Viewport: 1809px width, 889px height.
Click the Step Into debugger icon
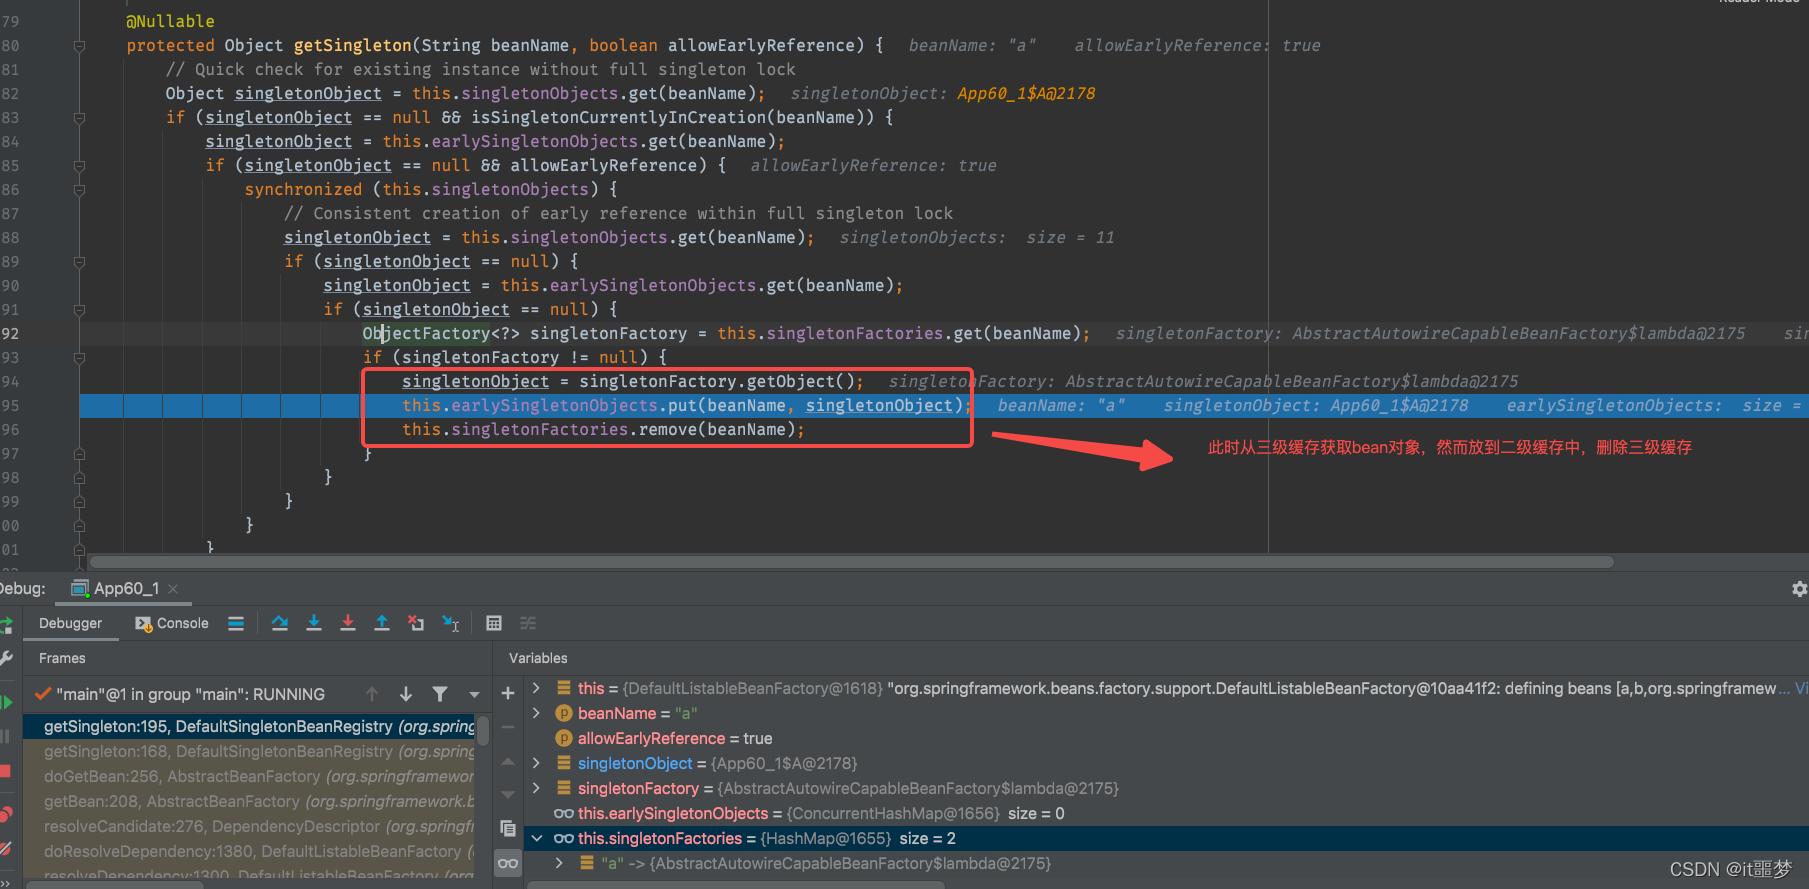[x=314, y=623]
